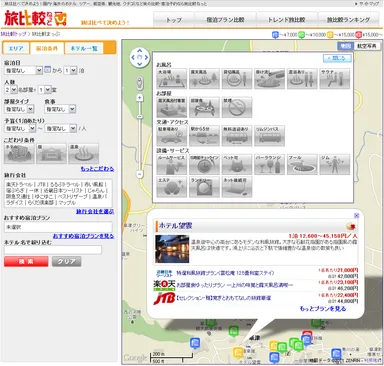Viewport: 384px width, 366px height.
Task: Switch to the ホテル一覧 tab
Action: (x=84, y=48)
